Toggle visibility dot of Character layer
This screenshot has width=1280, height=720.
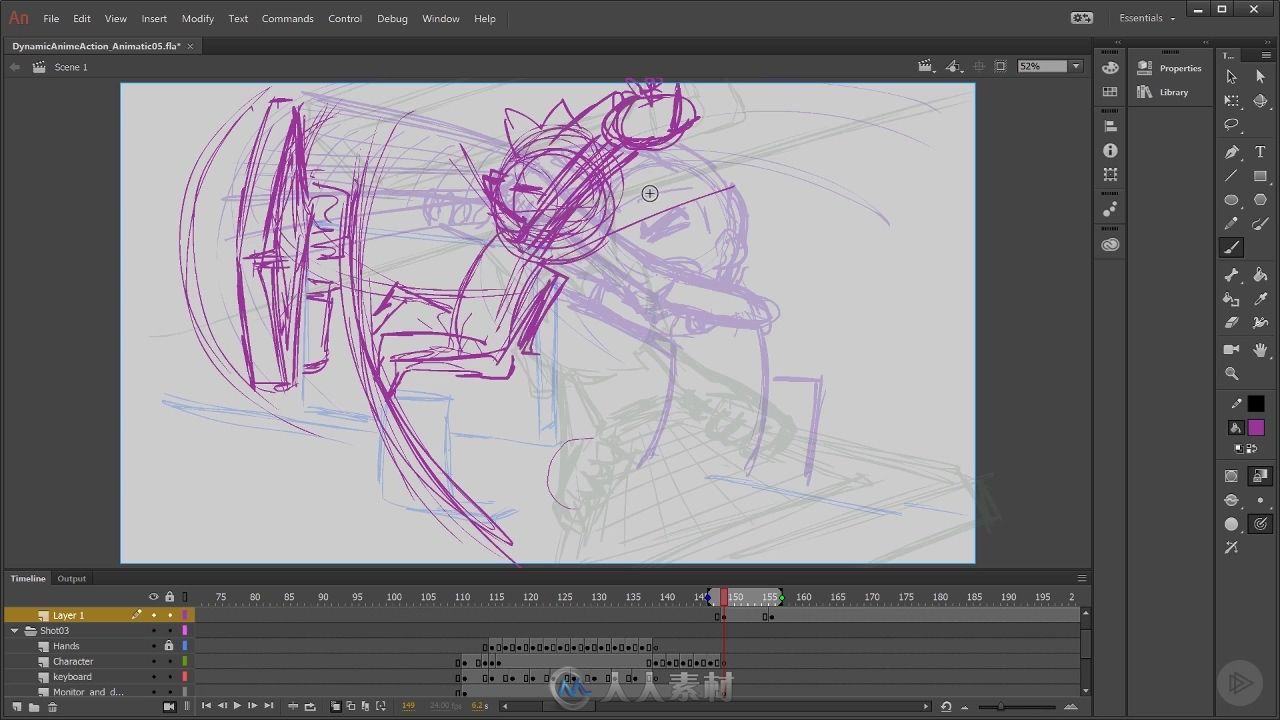(153, 661)
